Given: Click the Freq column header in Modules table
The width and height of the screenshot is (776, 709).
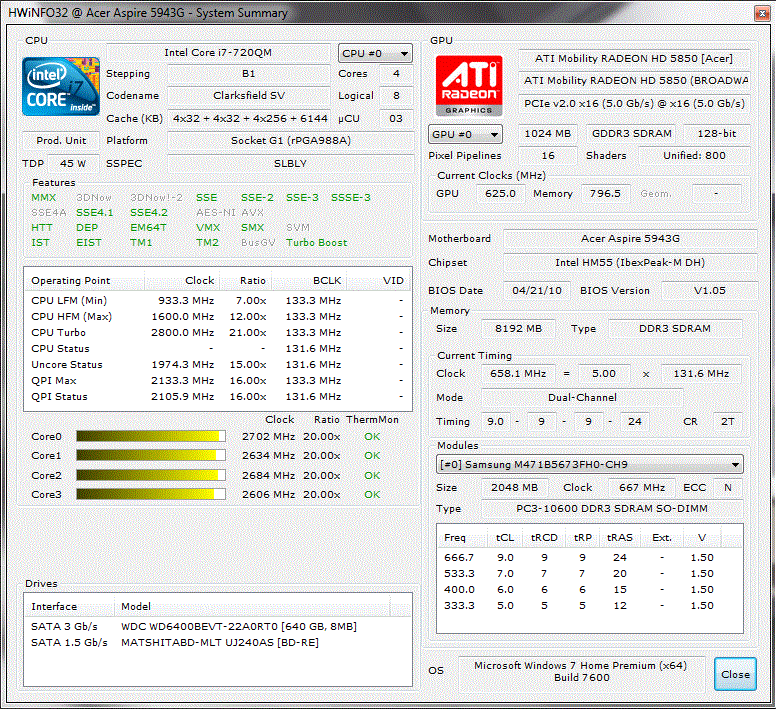Looking at the screenshot, I should [x=463, y=538].
